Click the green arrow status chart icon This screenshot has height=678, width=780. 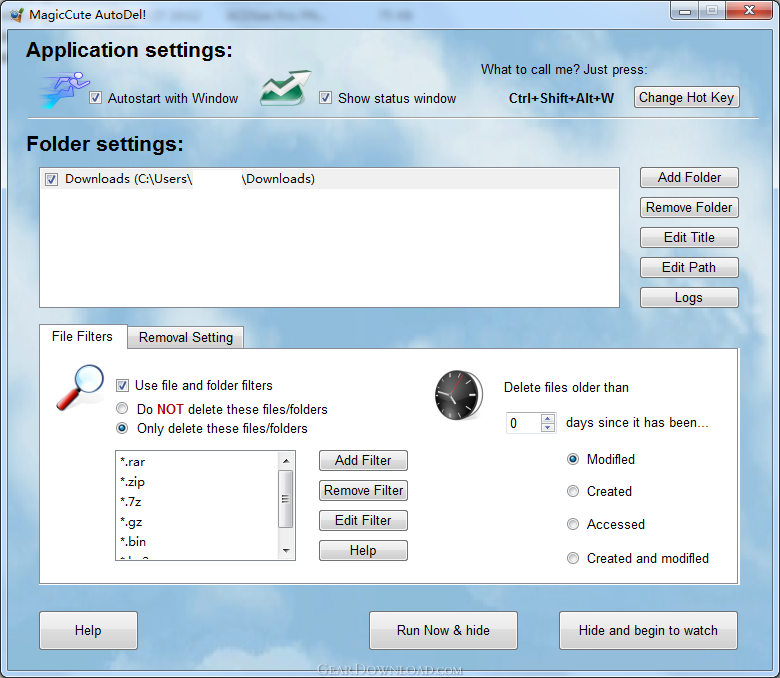point(285,88)
